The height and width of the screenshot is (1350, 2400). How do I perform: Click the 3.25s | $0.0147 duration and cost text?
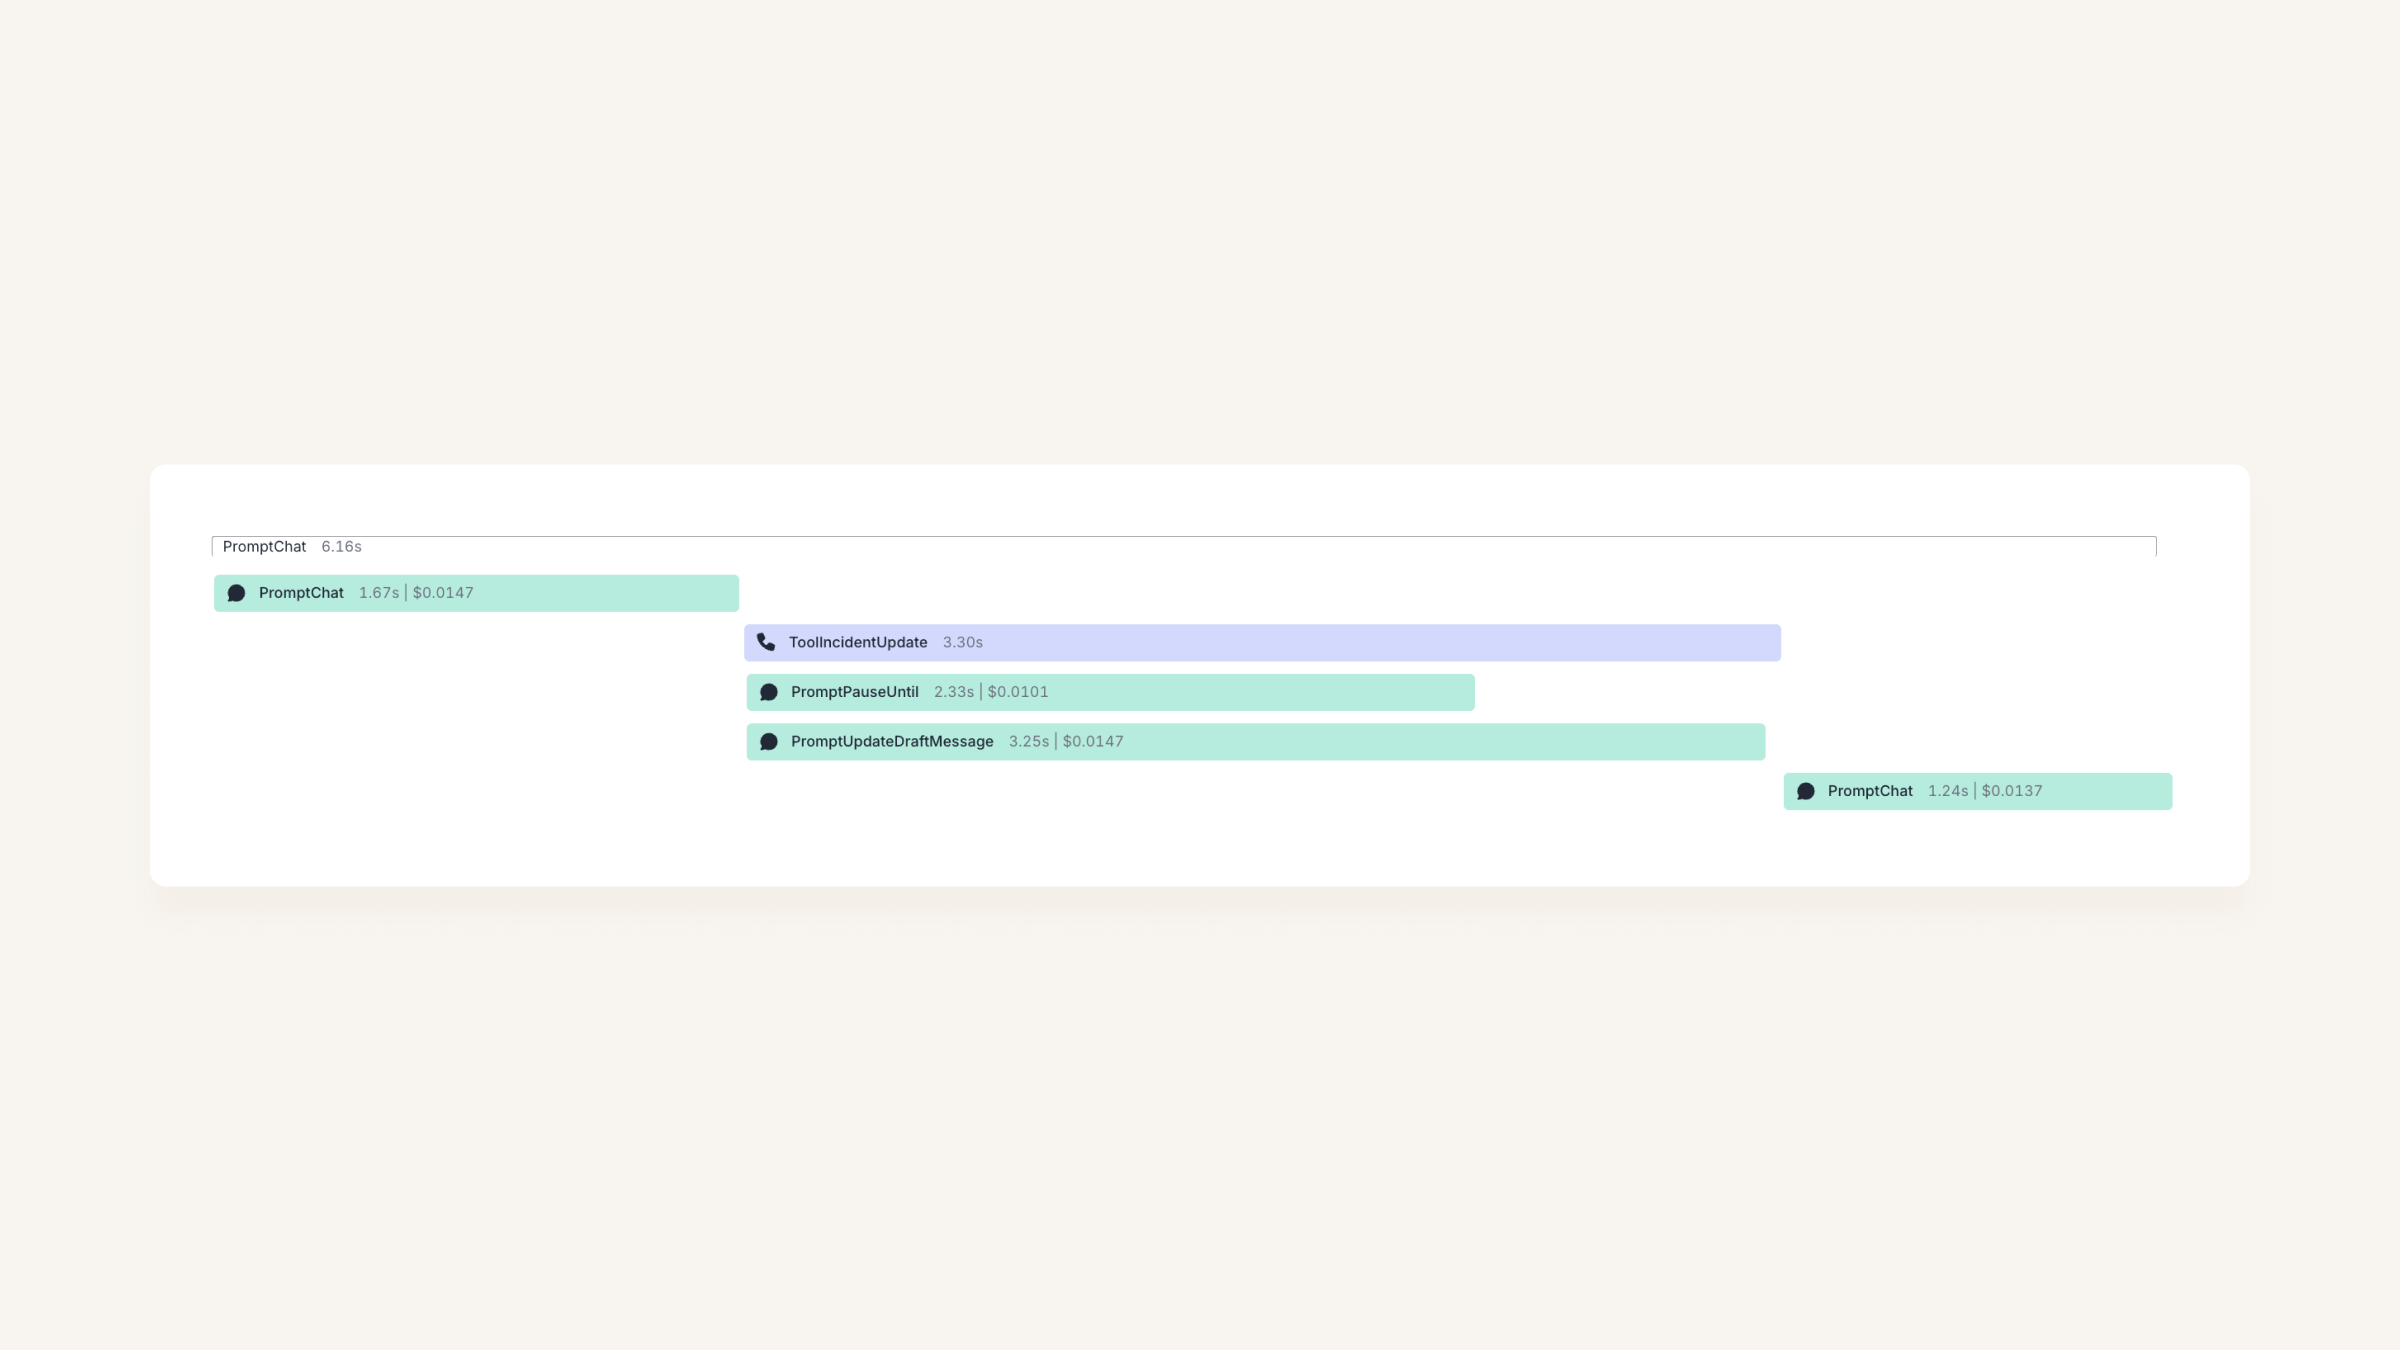(x=1066, y=741)
